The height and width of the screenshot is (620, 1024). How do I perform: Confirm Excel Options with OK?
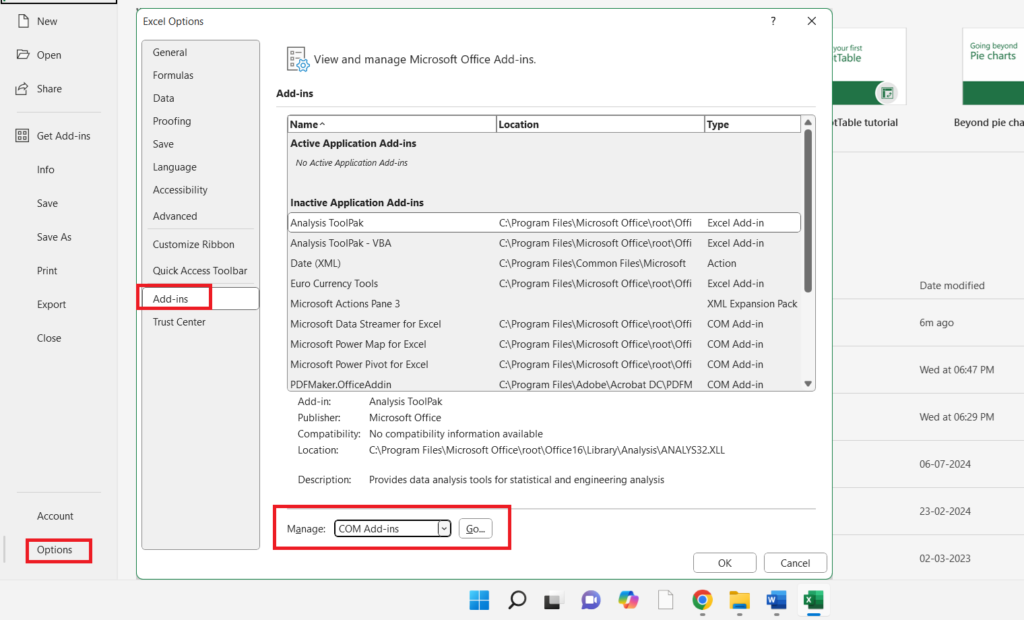pos(725,563)
